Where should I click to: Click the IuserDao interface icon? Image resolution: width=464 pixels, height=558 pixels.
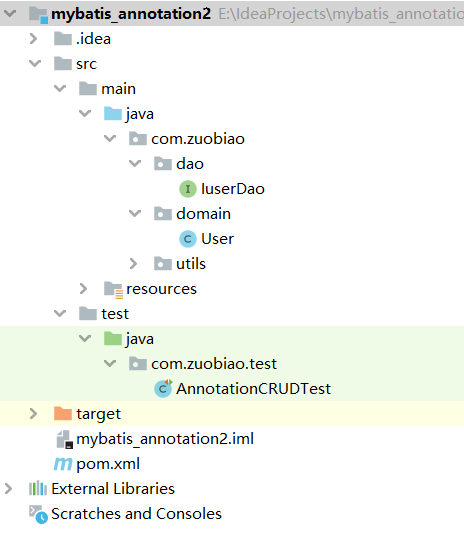point(188,189)
